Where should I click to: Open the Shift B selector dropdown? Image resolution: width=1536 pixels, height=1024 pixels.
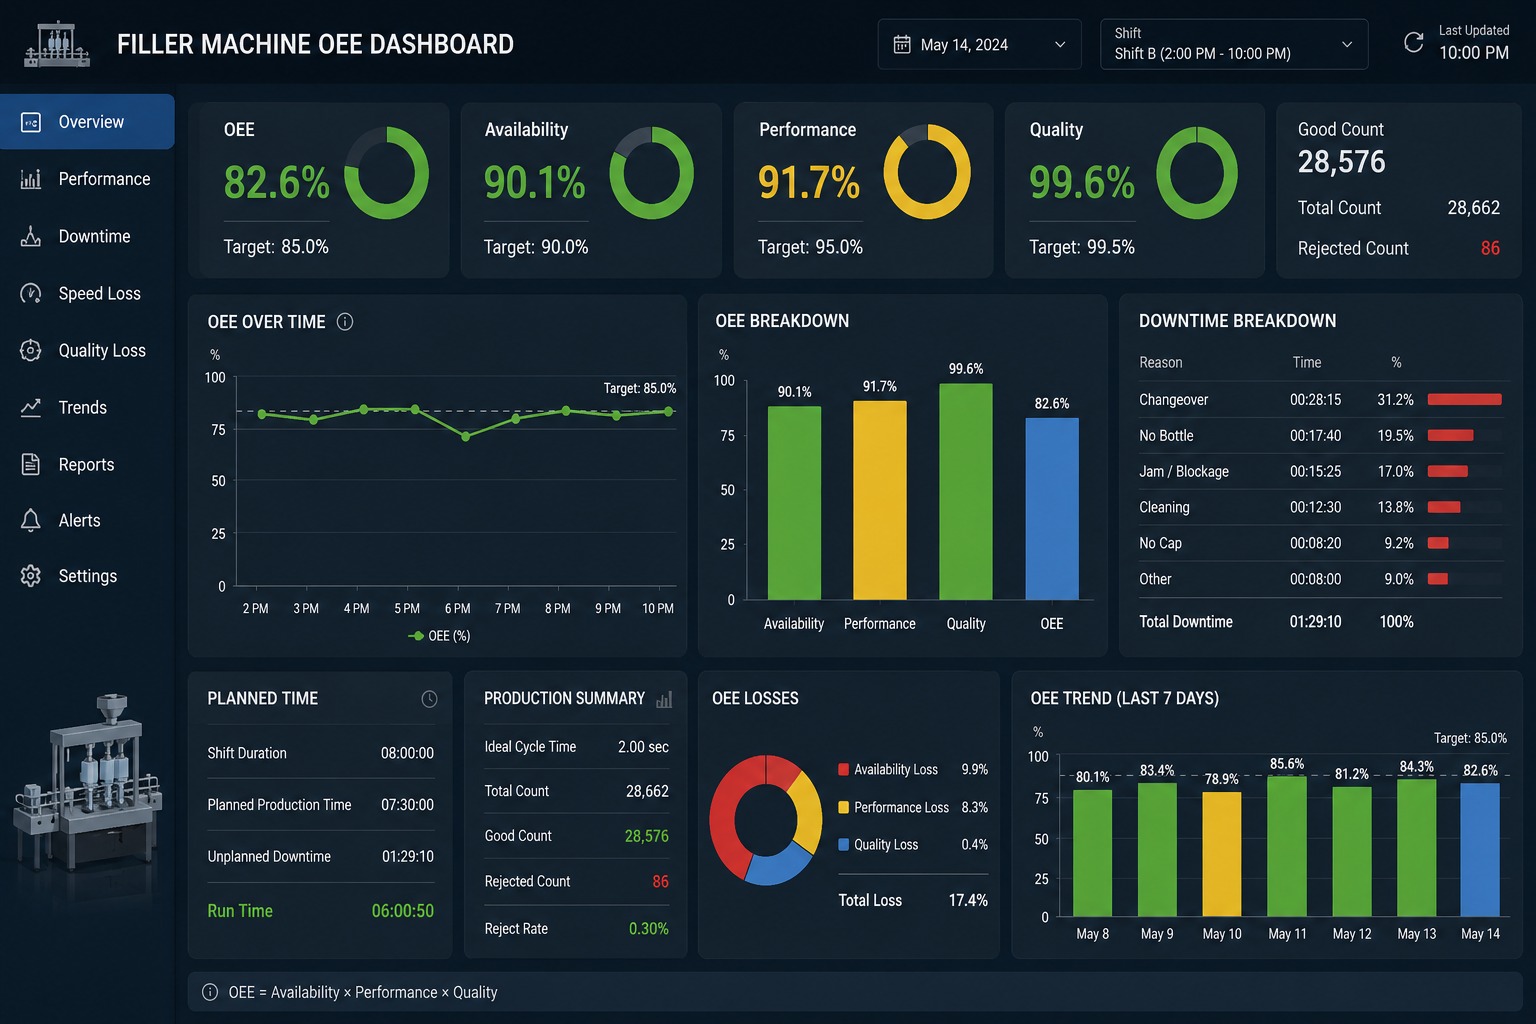(x=1234, y=44)
